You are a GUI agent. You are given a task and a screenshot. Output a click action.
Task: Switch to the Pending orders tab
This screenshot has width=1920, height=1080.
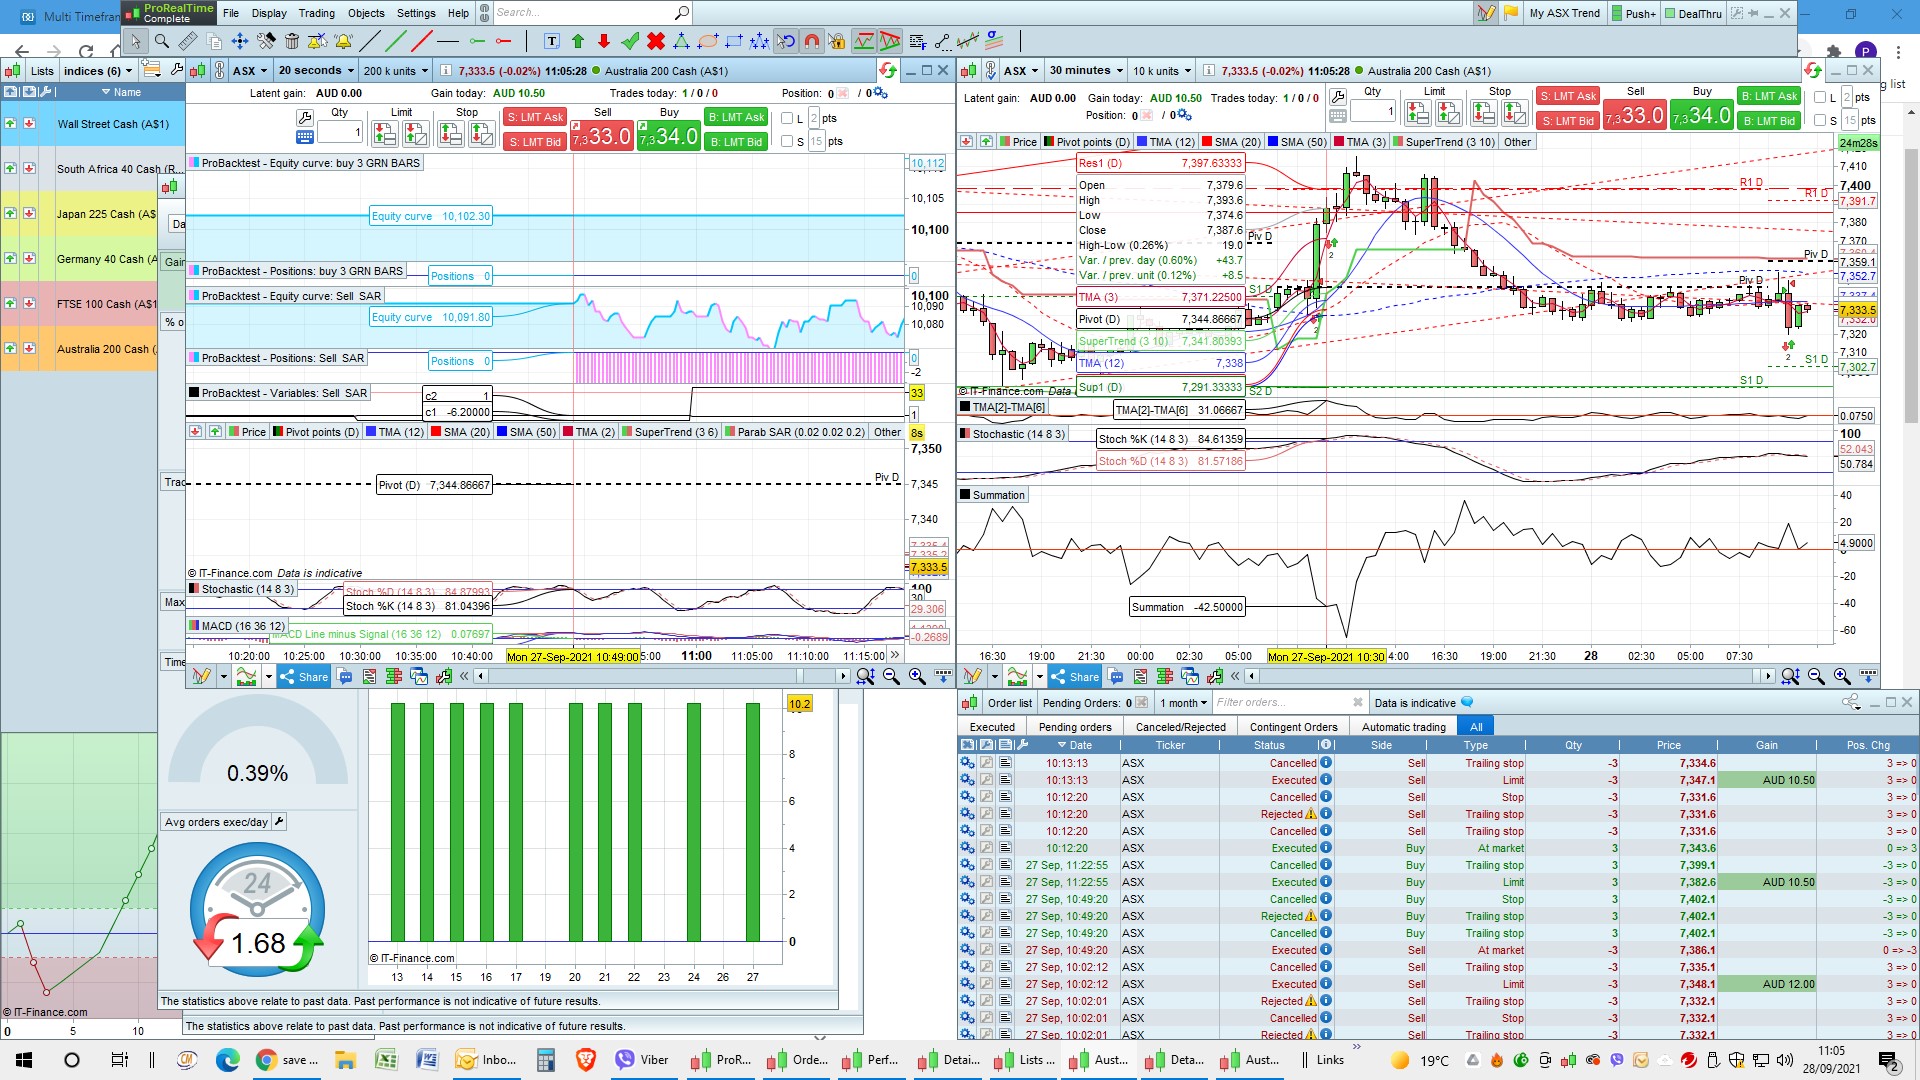pyautogui.click(x=1074, y=727)
